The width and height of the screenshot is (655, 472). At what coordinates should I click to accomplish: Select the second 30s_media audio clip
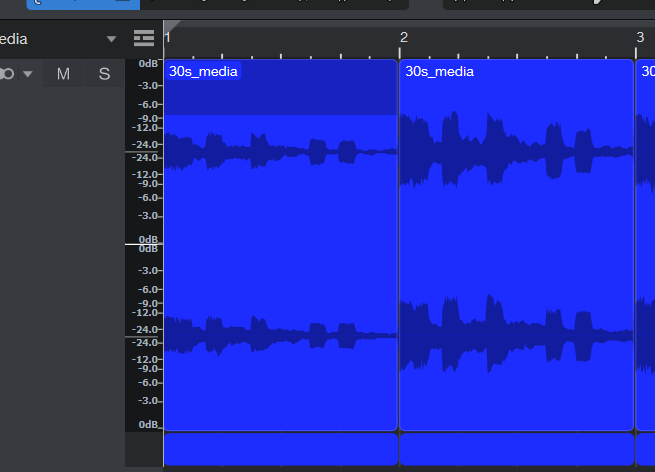click(x=516, y=245)
